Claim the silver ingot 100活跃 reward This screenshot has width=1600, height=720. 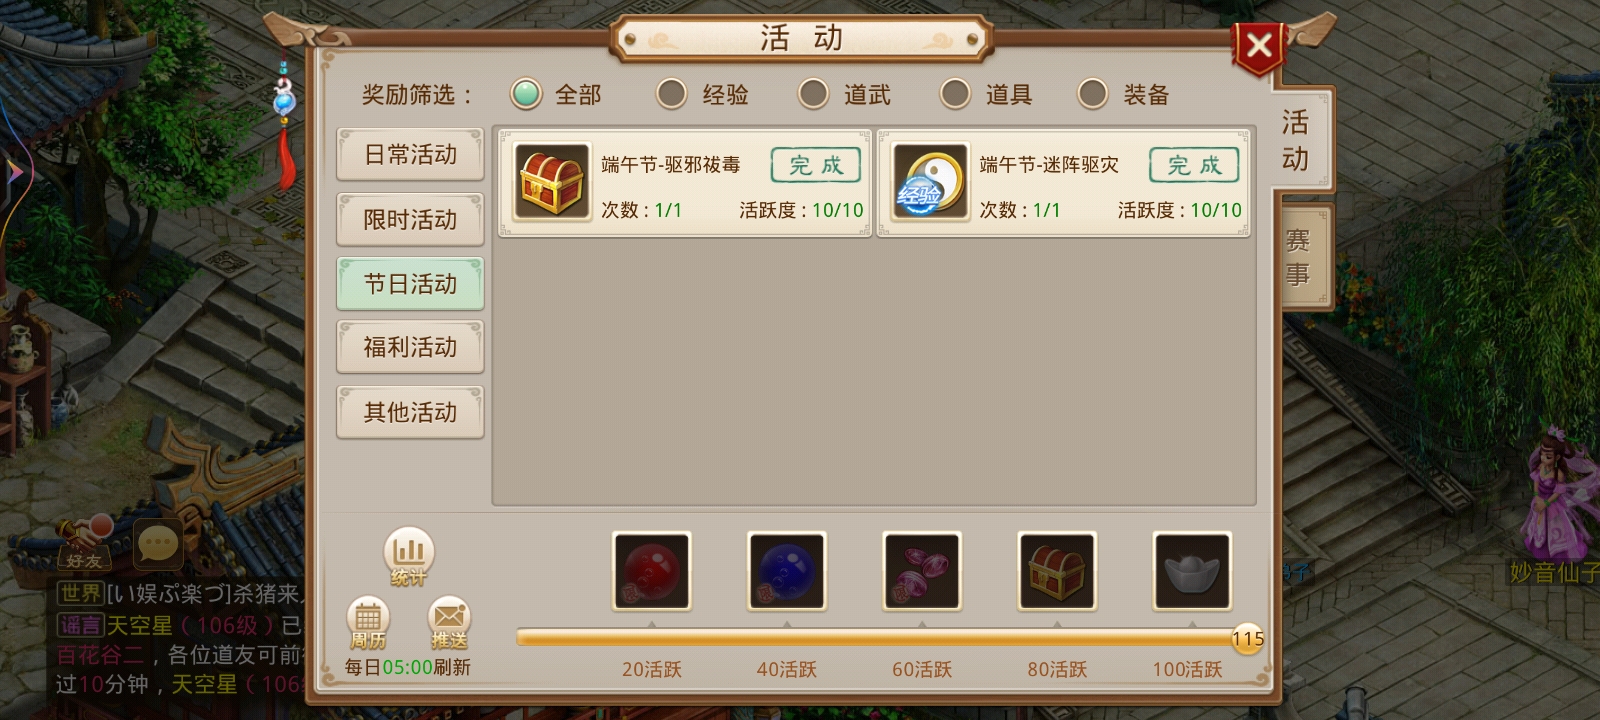pyautogui.click(x=1192, y=570)
